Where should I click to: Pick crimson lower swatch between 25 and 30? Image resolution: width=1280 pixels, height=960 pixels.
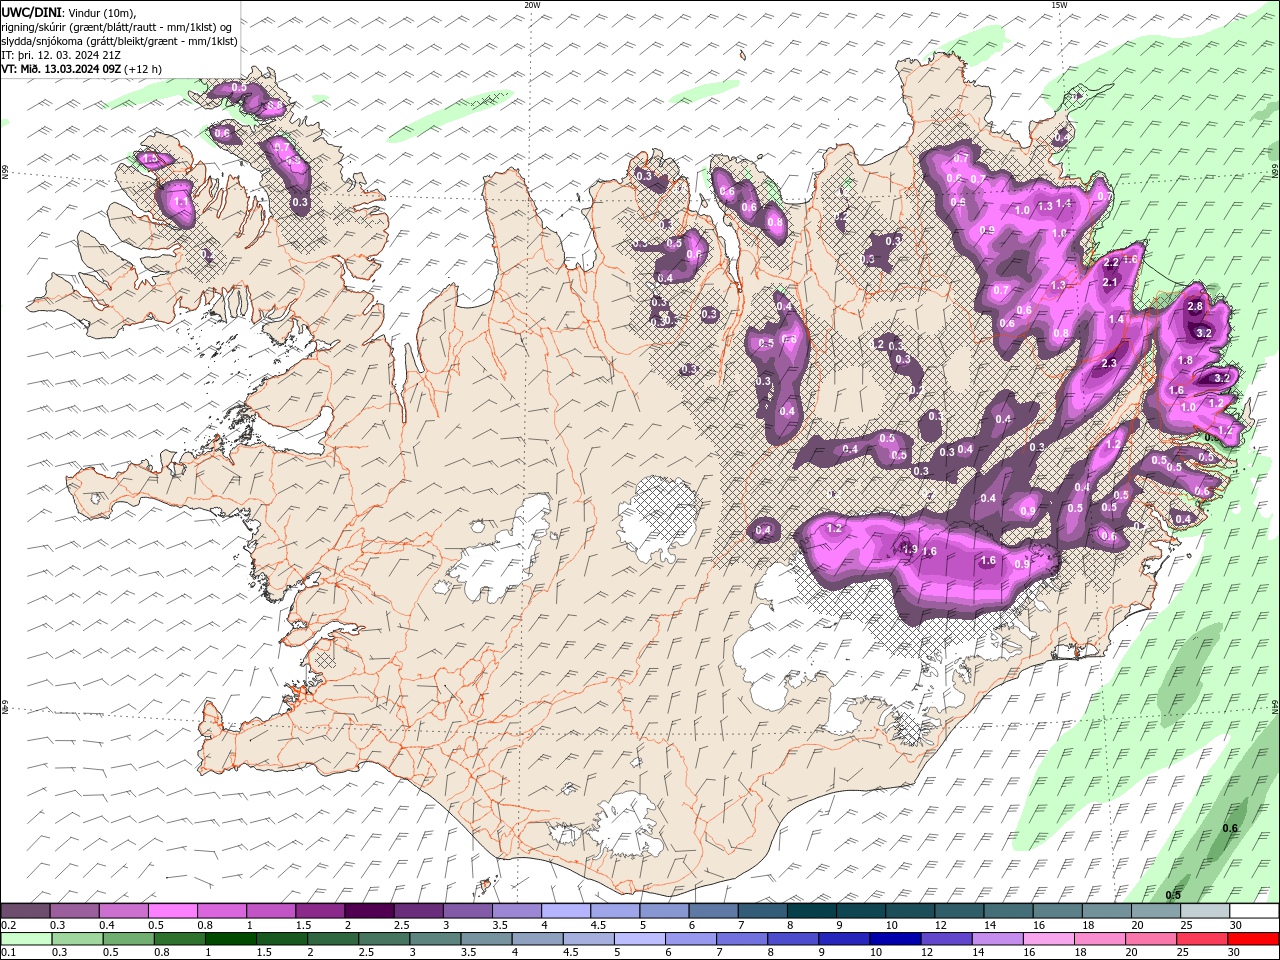pyautogui.click(x=1202, y=939)
